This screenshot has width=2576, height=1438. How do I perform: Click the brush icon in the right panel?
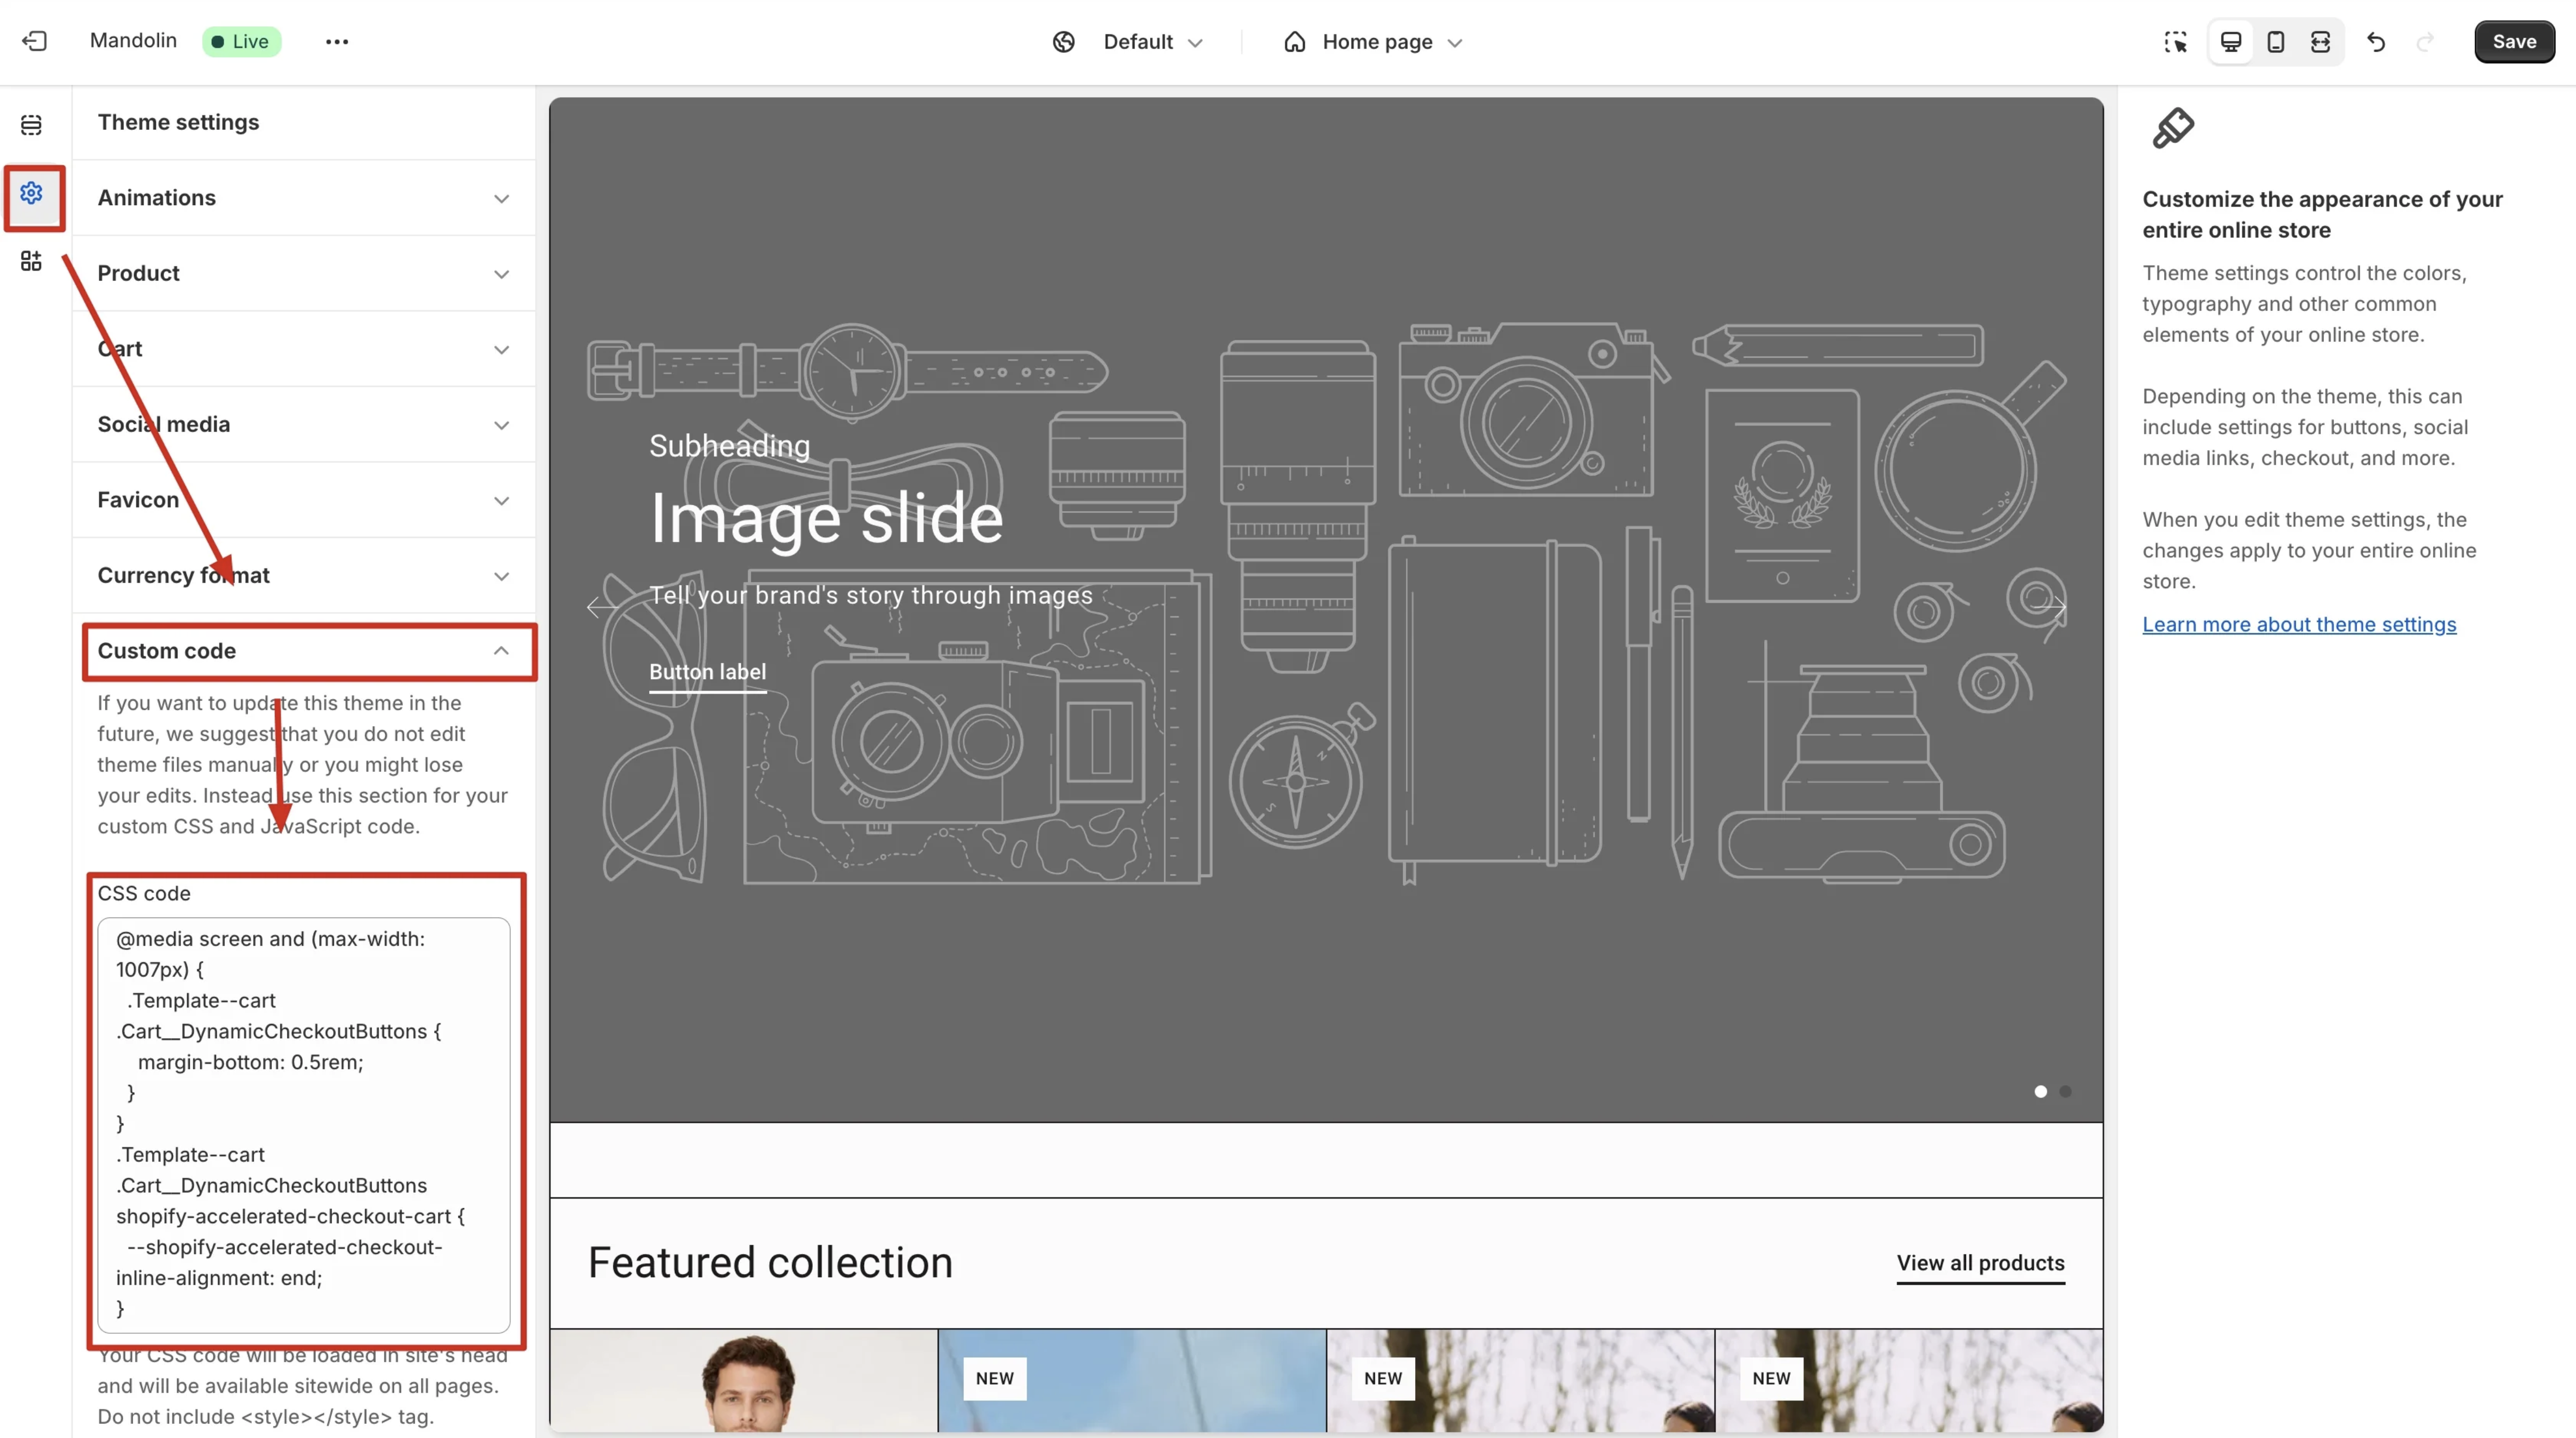[2172, 129]
